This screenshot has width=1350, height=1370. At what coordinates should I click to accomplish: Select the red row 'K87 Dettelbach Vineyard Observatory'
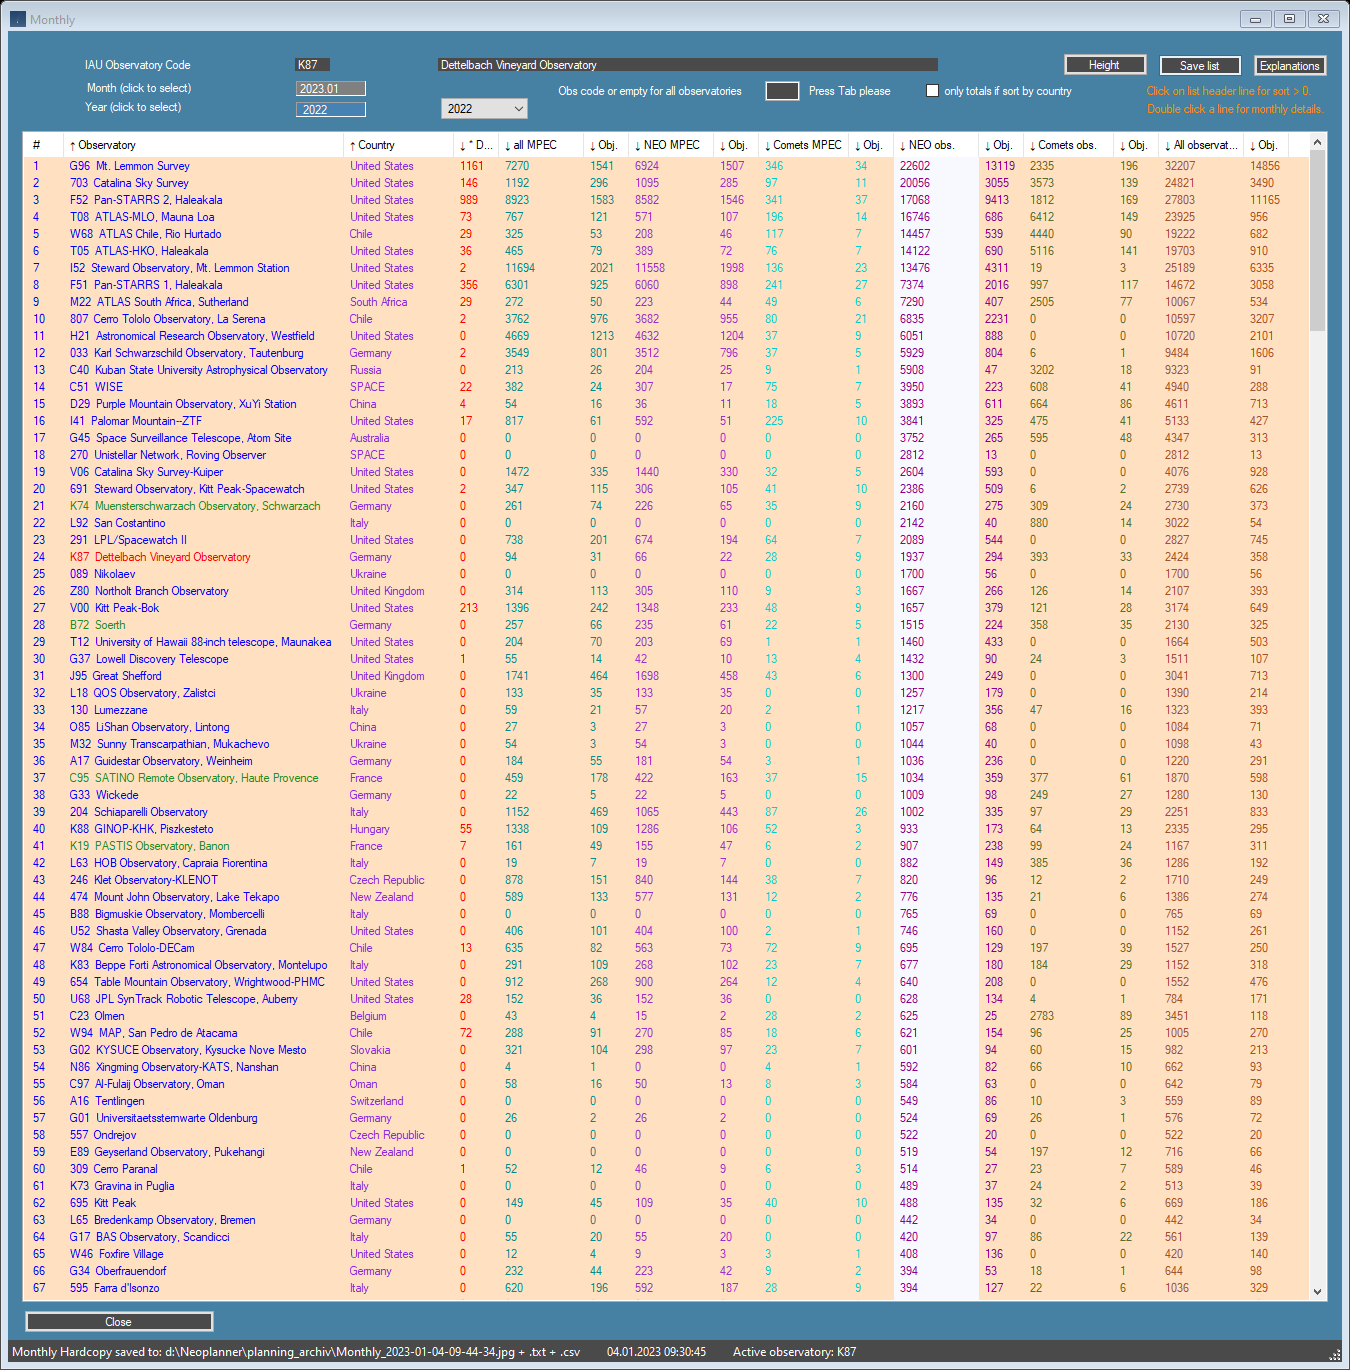click(665, 557)
